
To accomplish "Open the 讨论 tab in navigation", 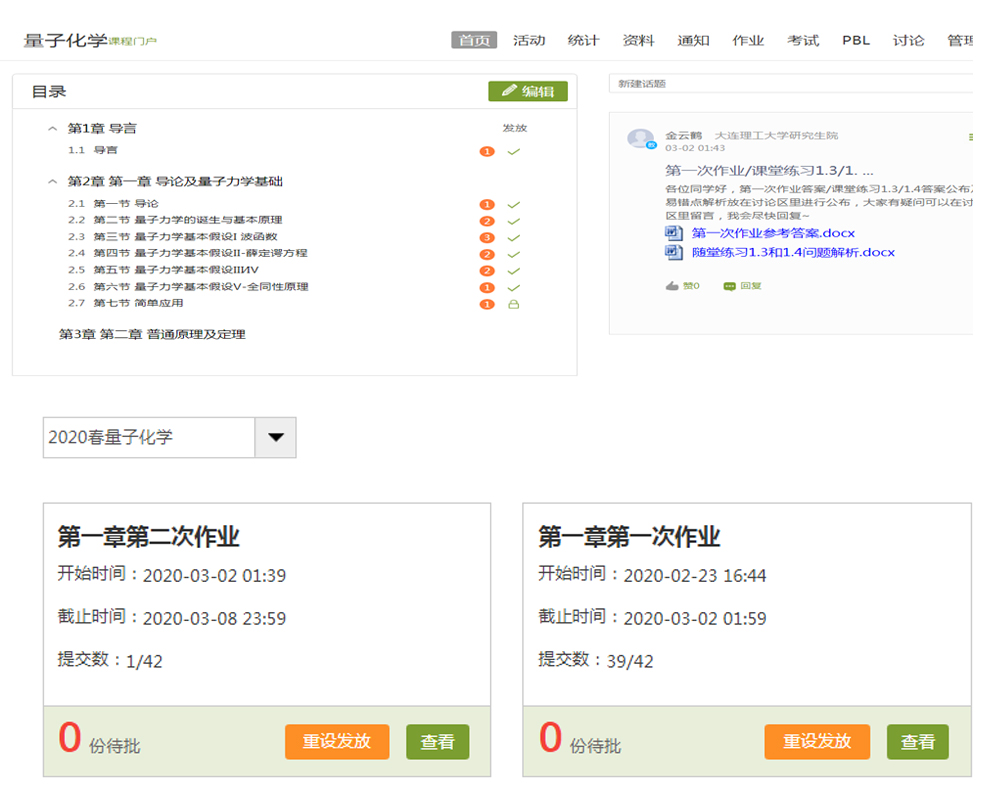I will tap(908, 41).
